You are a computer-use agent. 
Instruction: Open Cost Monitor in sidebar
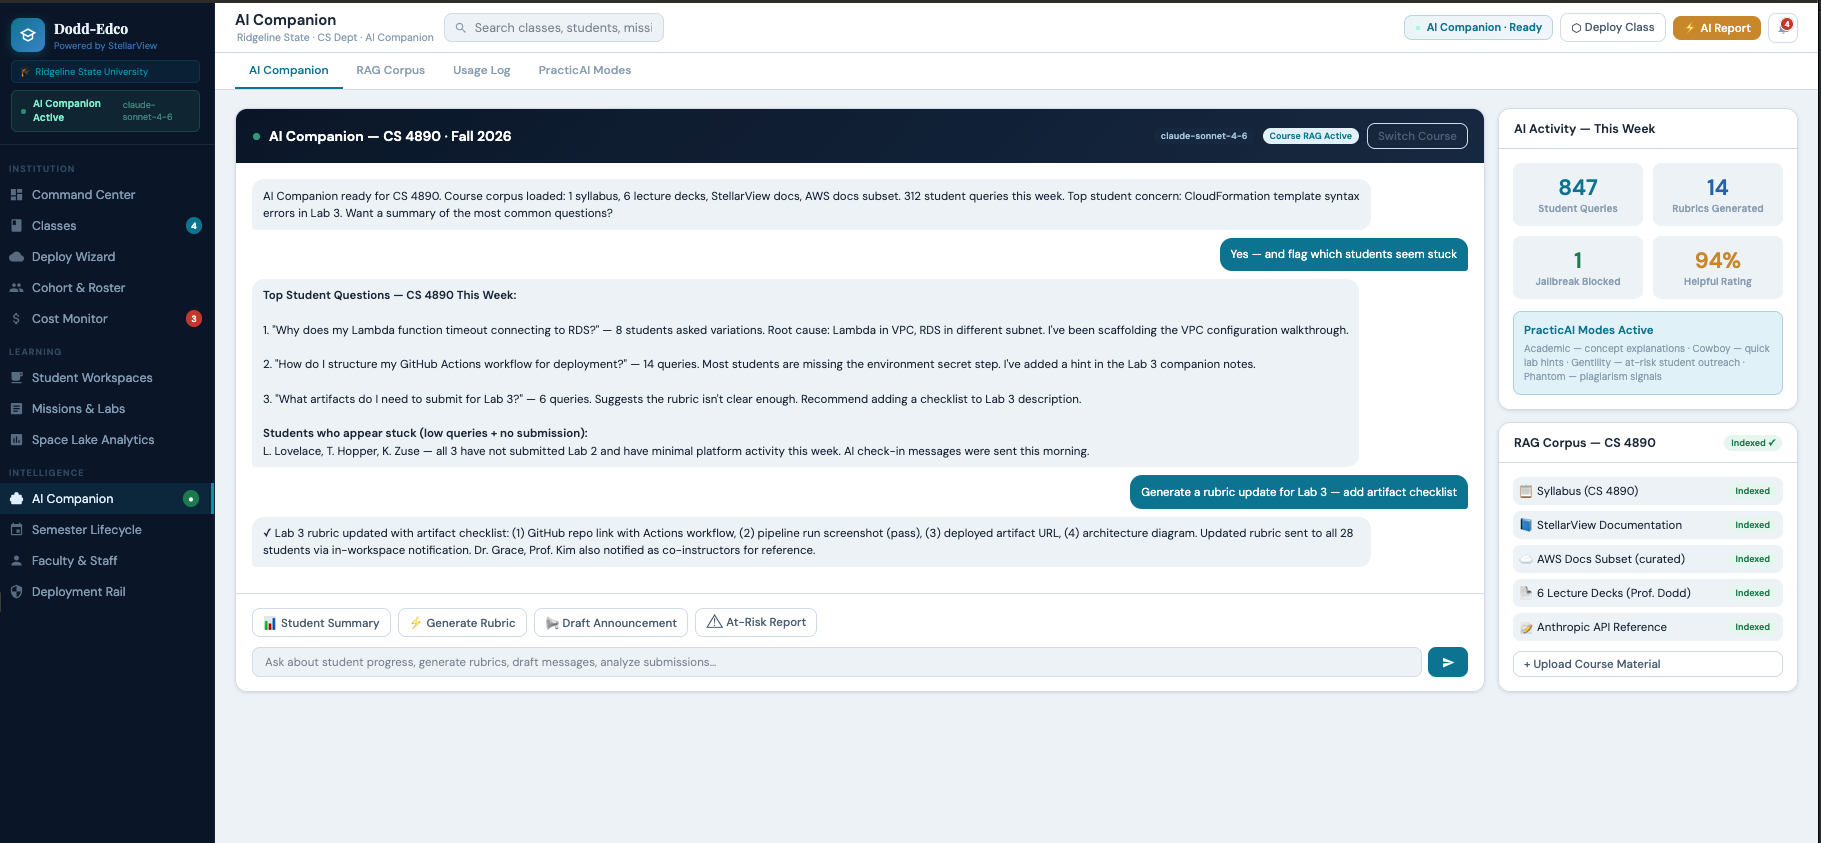69,319
